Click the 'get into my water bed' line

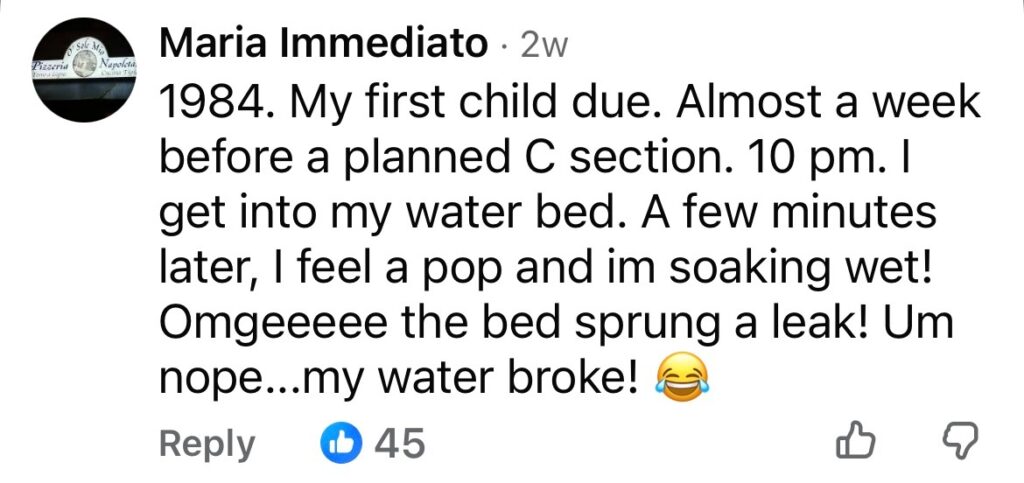pos(546,213)
